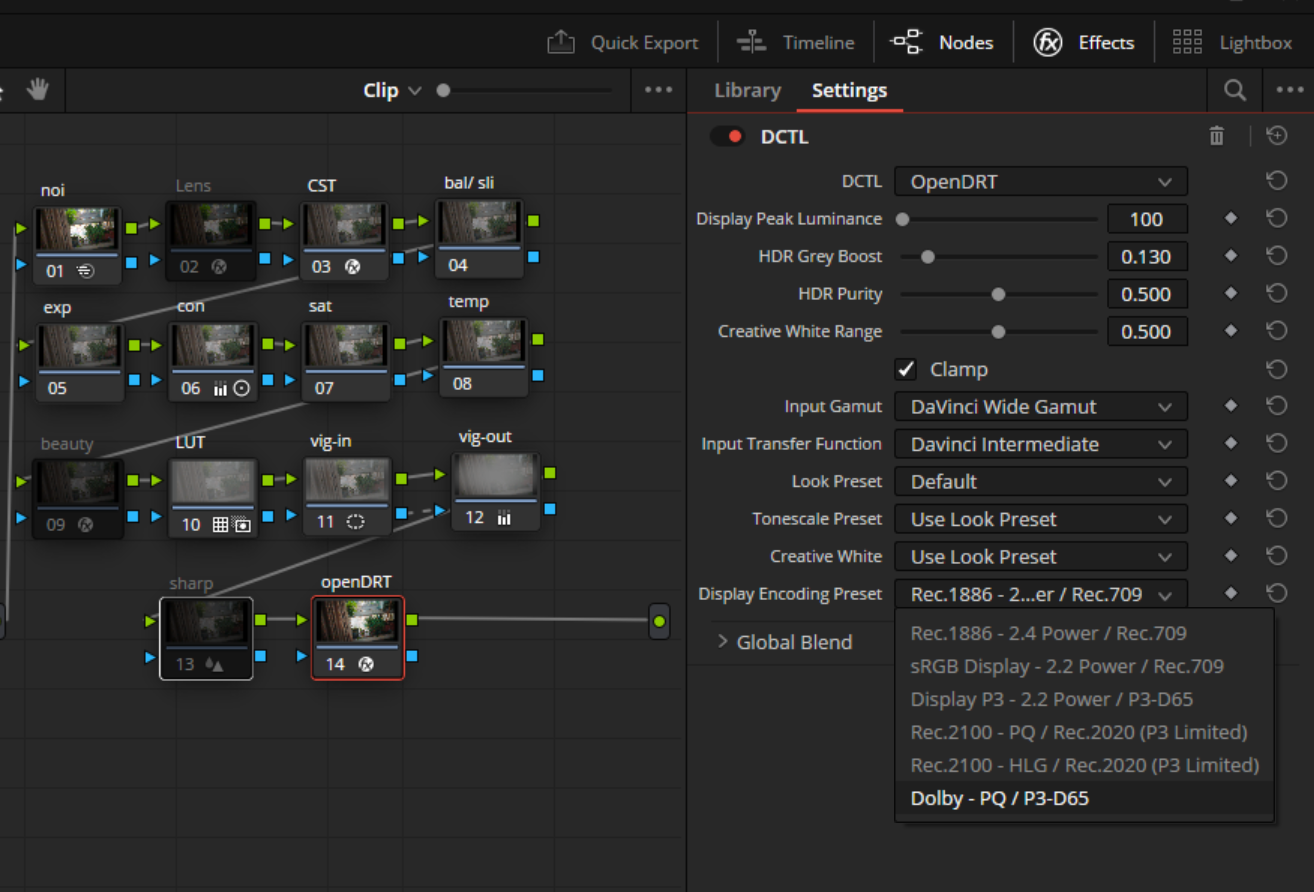This screenshot has width=1314, height=892.
Task: Toggle the DCTL effect enable switch
Action: click(x=727, y=137)
